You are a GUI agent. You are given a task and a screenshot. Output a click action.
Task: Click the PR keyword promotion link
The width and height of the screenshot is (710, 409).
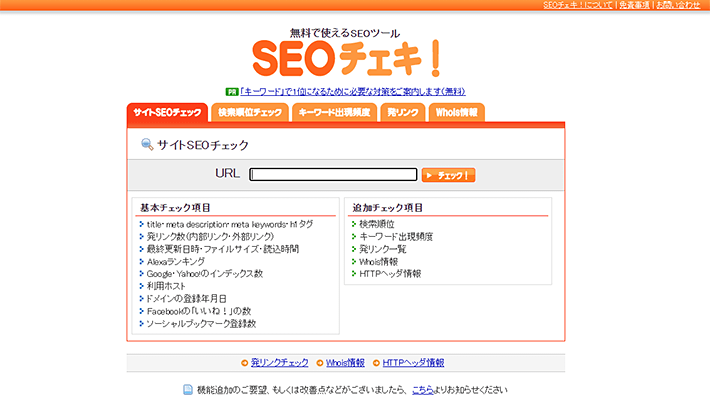point(352,91)
